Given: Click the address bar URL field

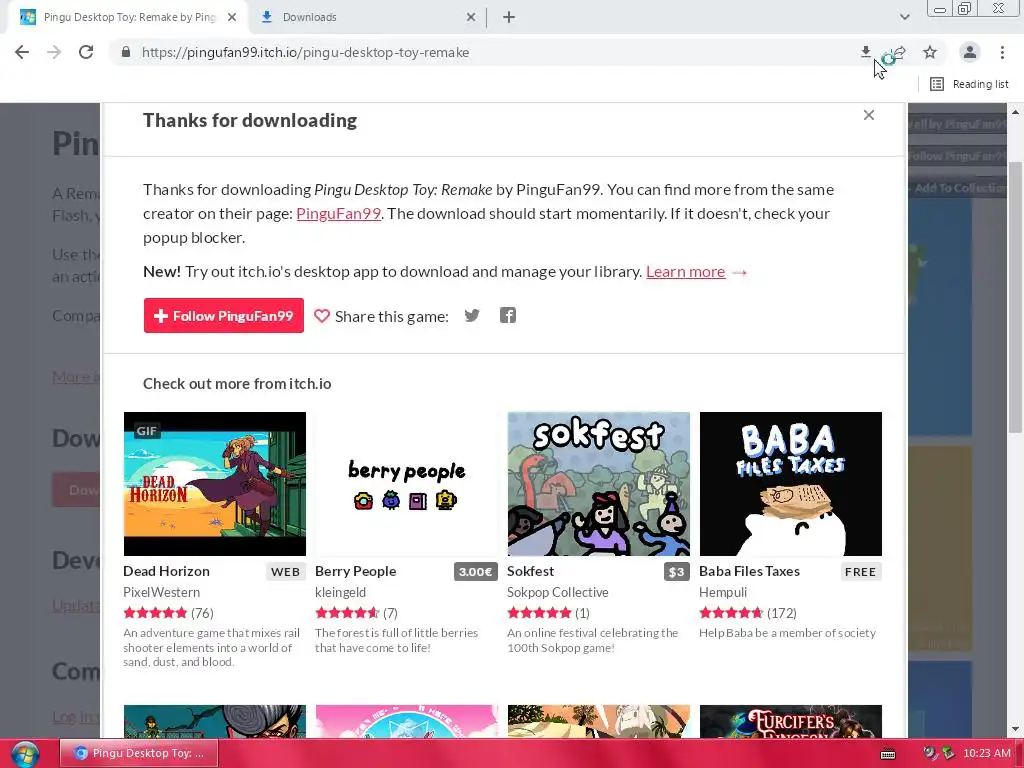Looking at the screenshot, I should 483,52.
